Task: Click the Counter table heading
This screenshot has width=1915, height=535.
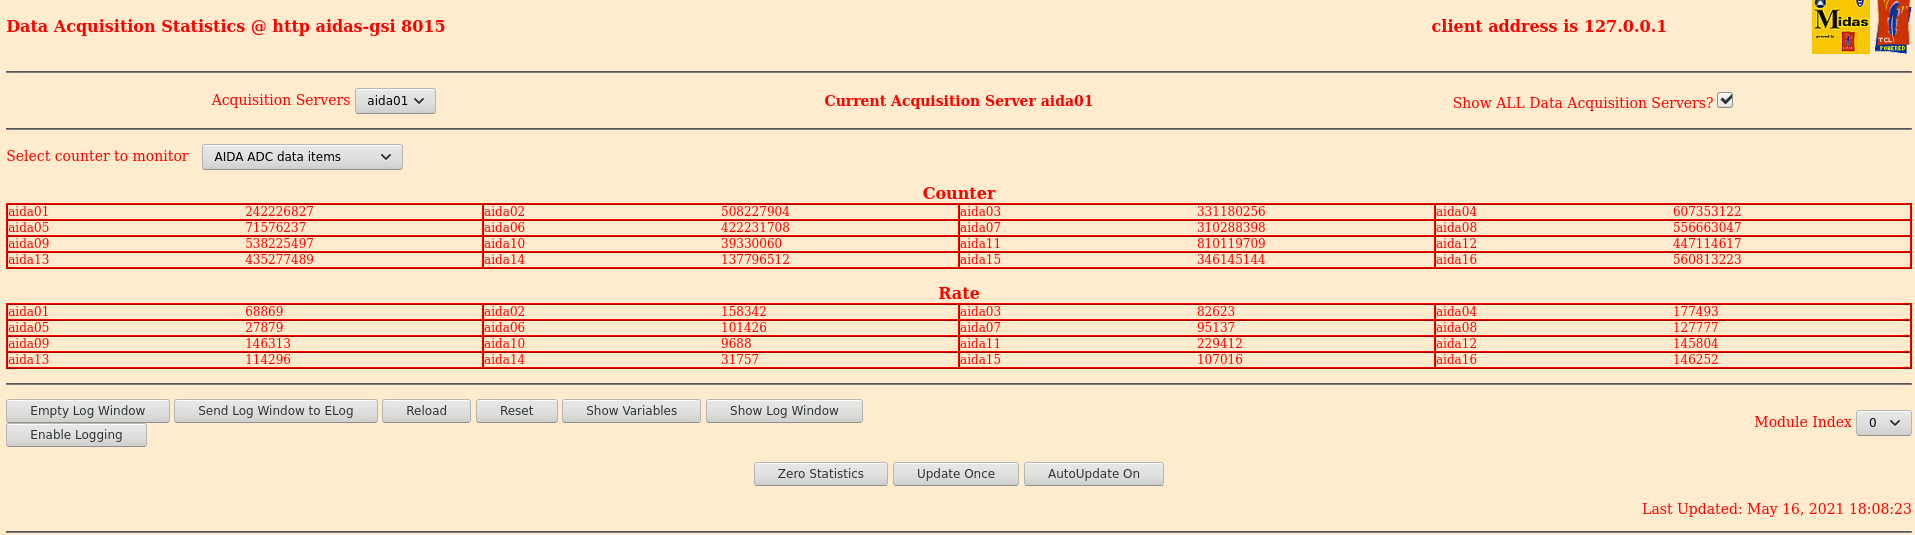Action: point(959,193)
